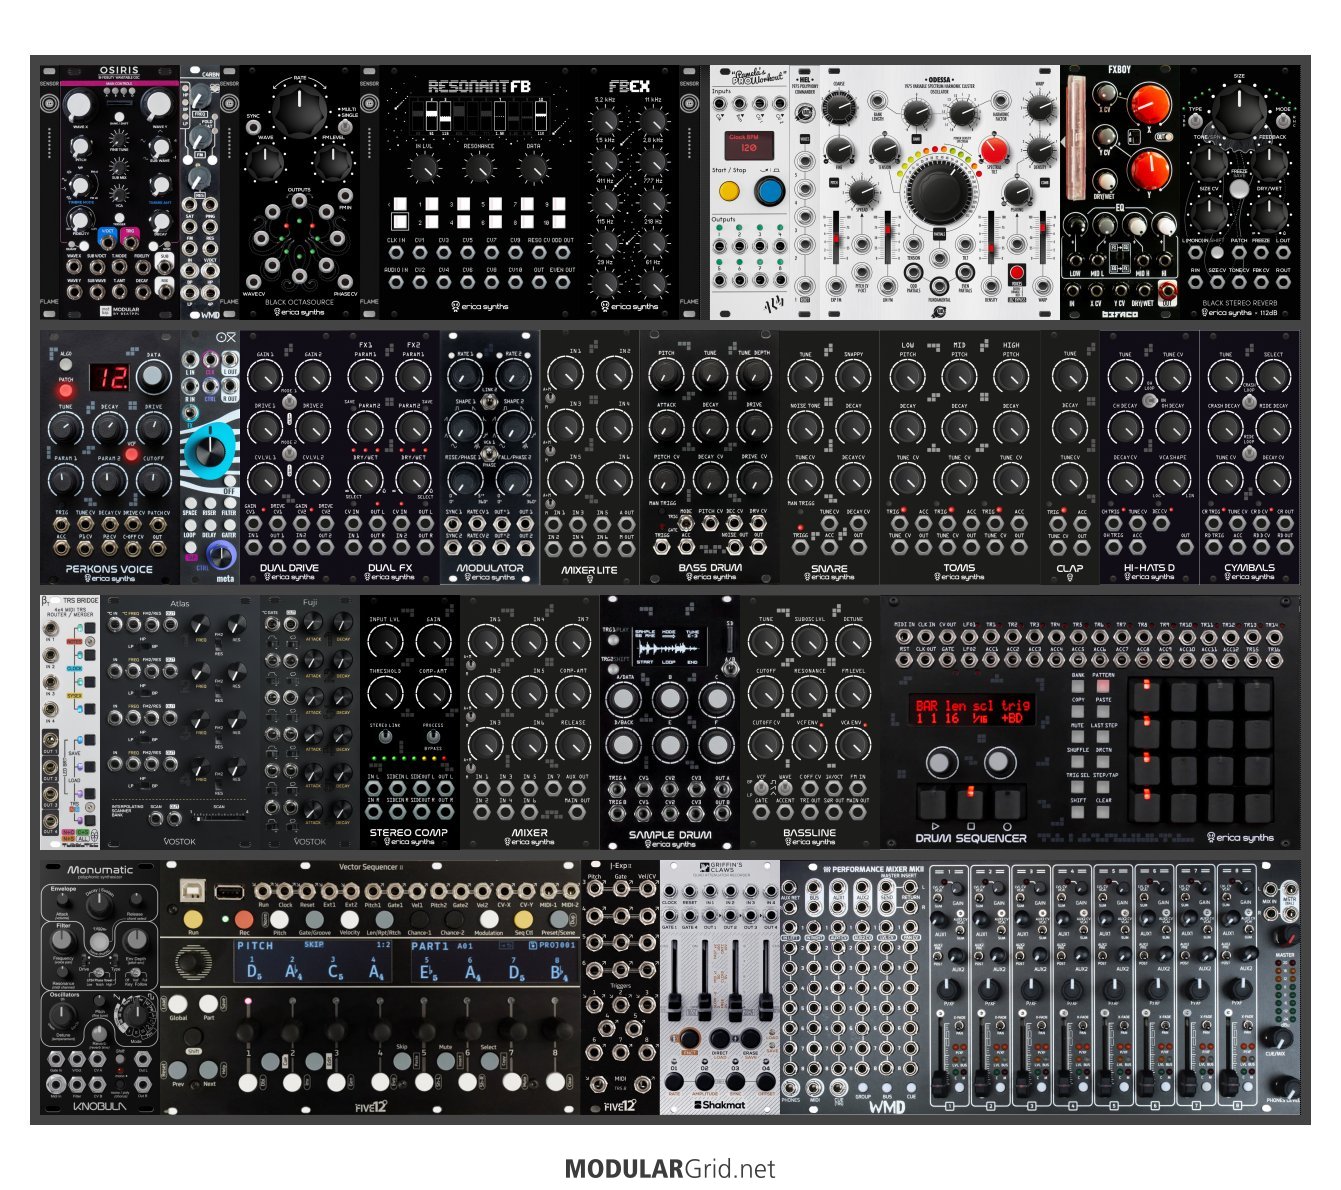Viewport: 1341px width, 1190px height.
Task: Tap the play pad on the Drum Sequencer
Action: tap(932, 803)
